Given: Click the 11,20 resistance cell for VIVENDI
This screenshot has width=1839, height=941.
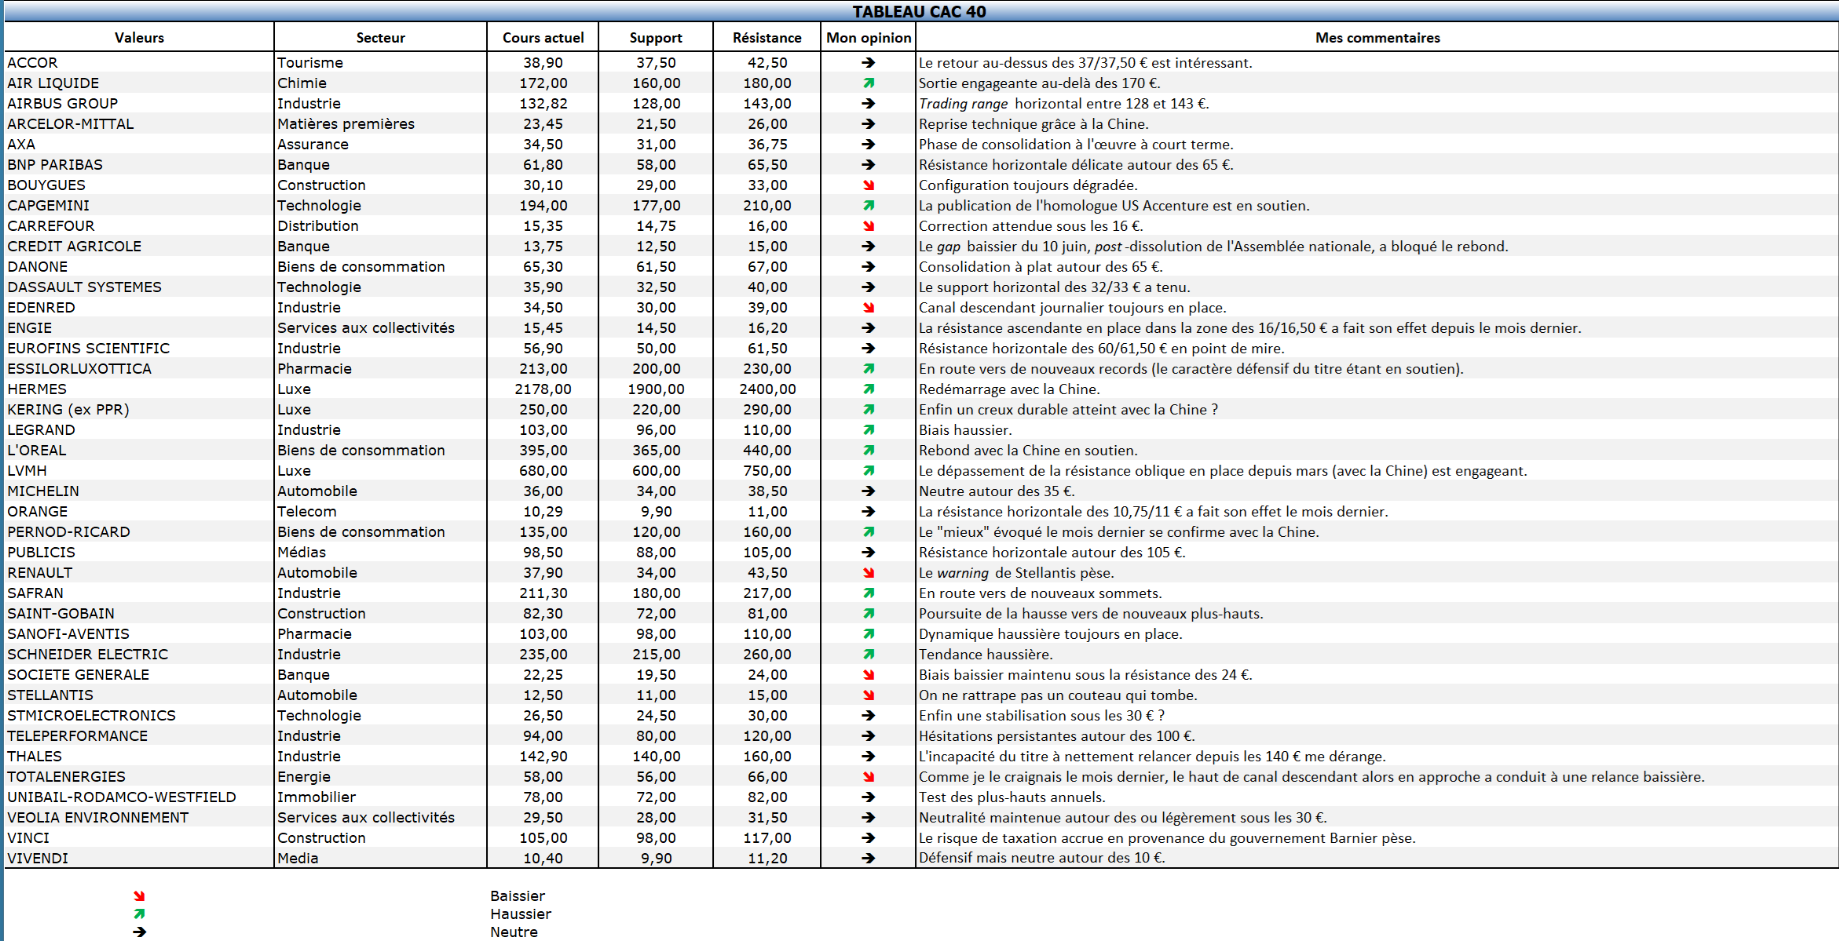Looking at the screenshot, I should pos(767,858).
